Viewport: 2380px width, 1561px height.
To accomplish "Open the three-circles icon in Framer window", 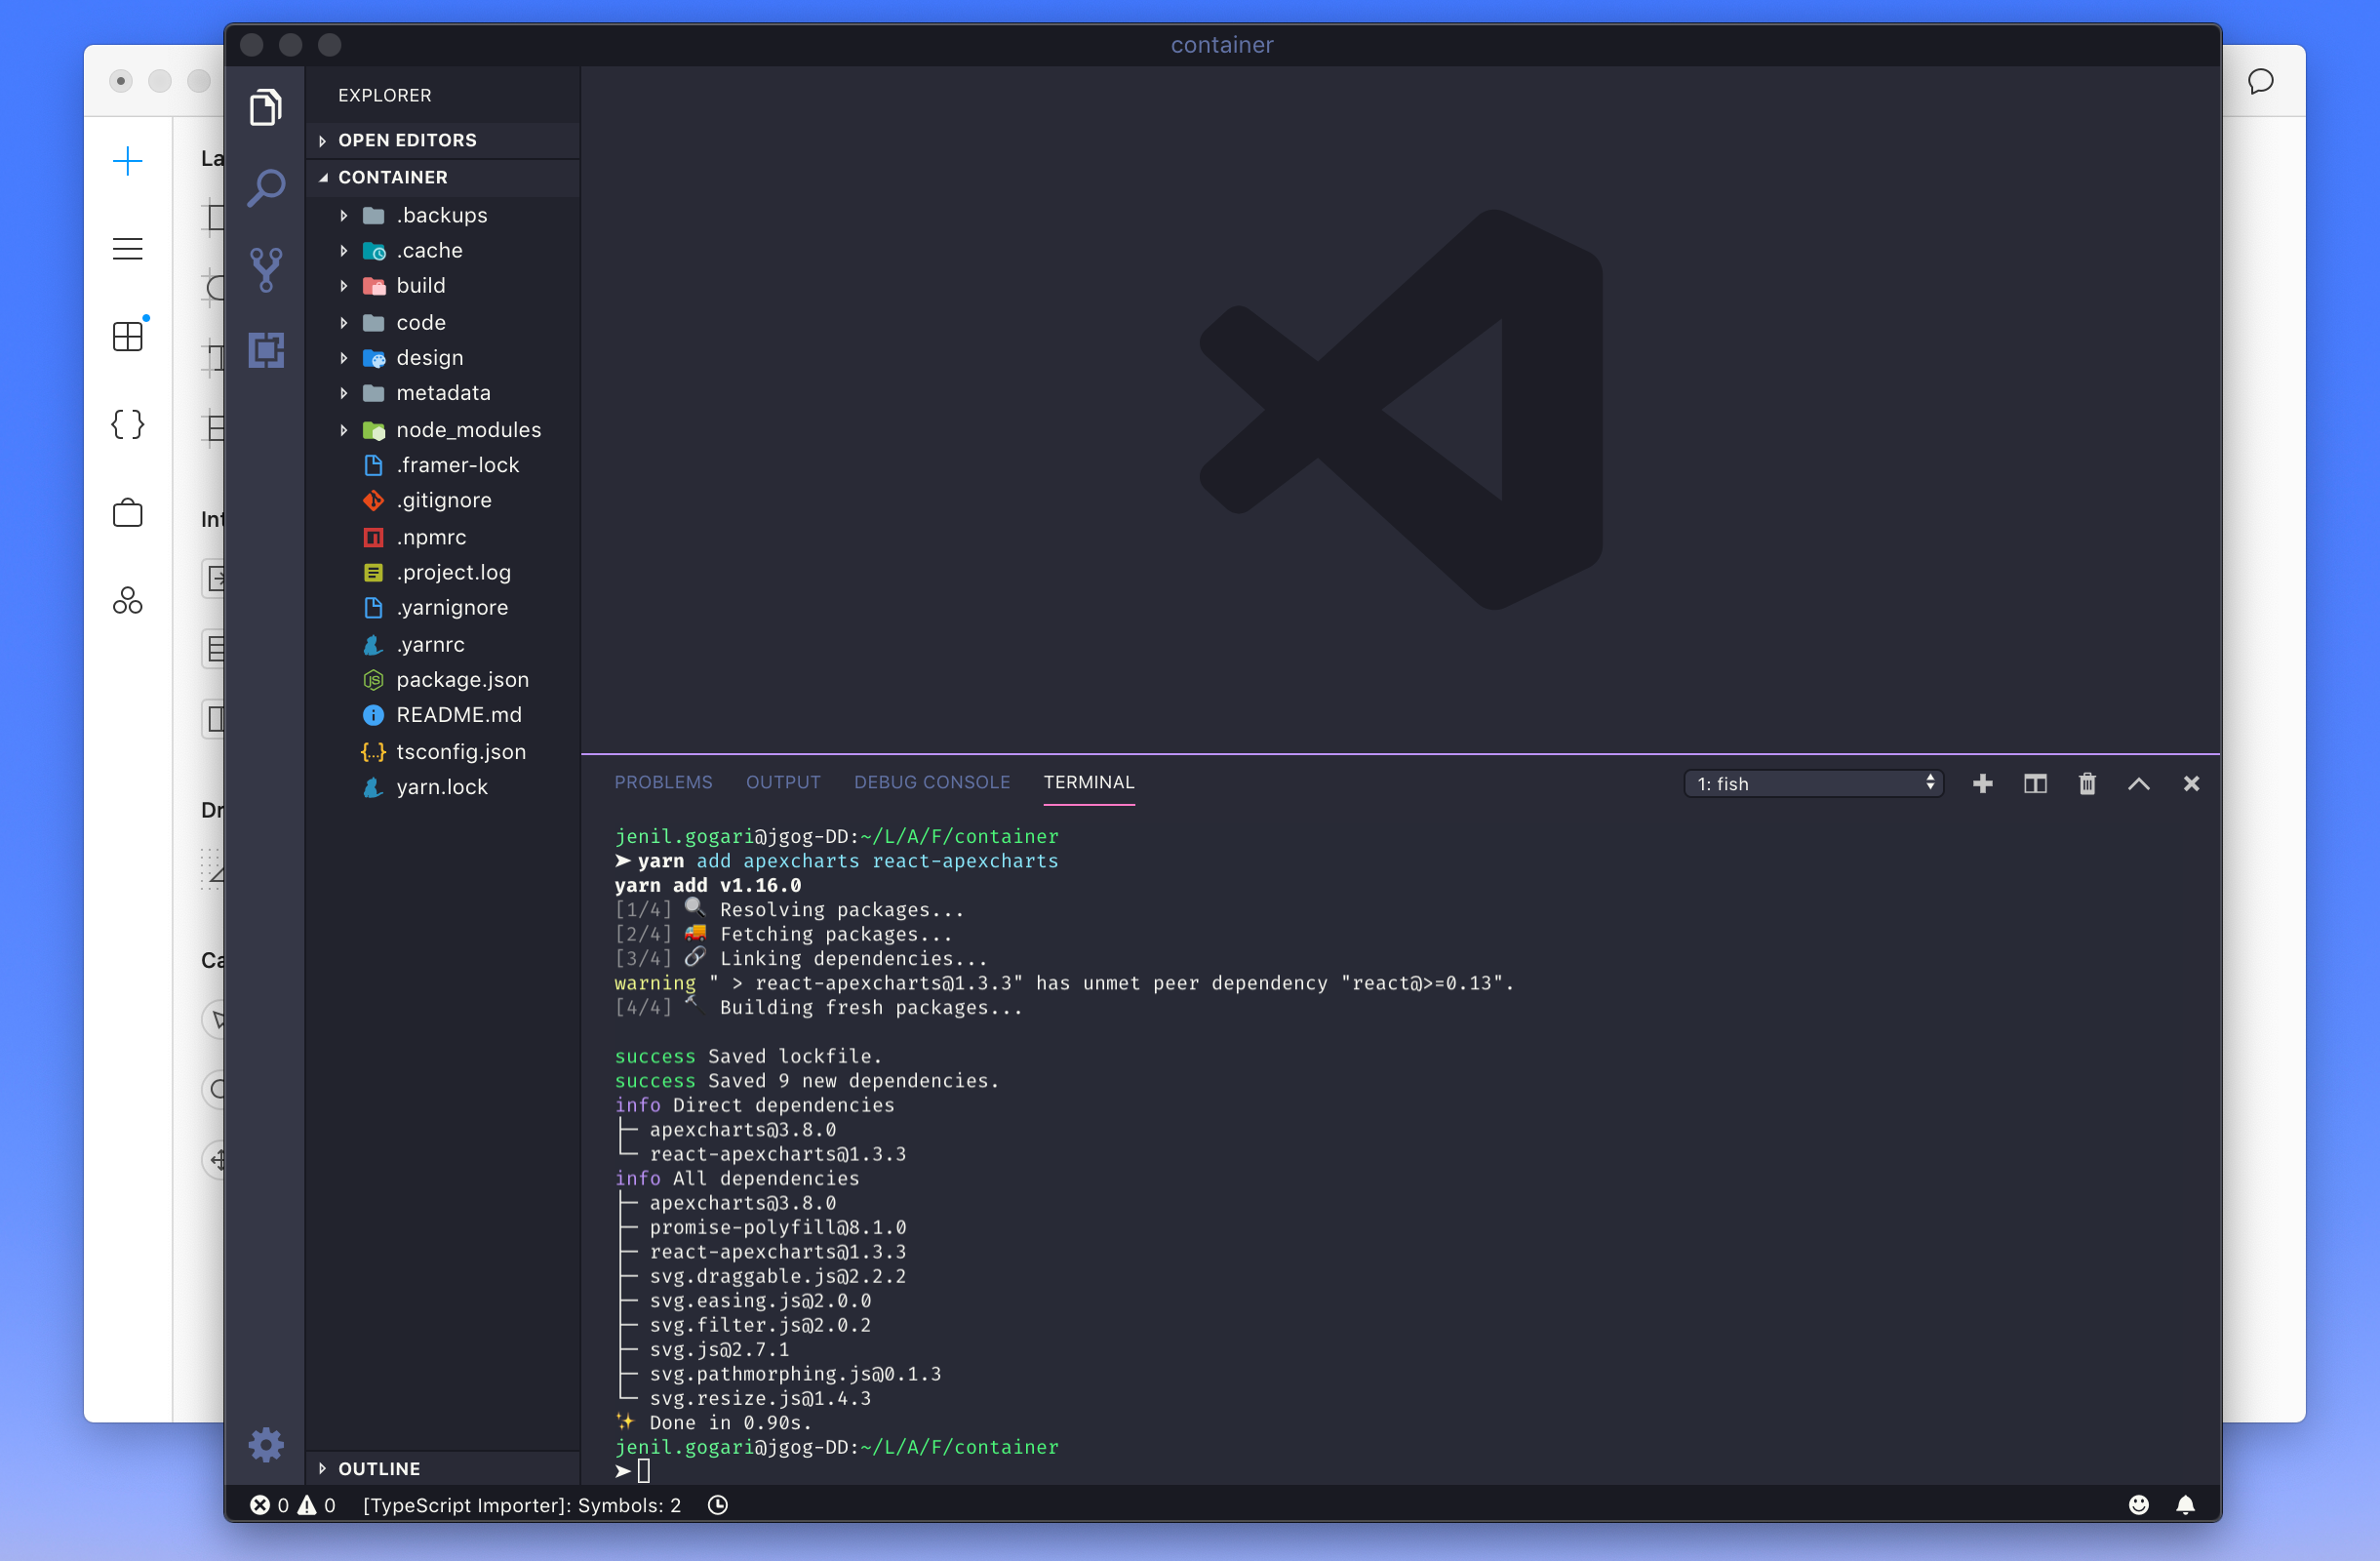I will pyautogui.click(x=128, y=600).
